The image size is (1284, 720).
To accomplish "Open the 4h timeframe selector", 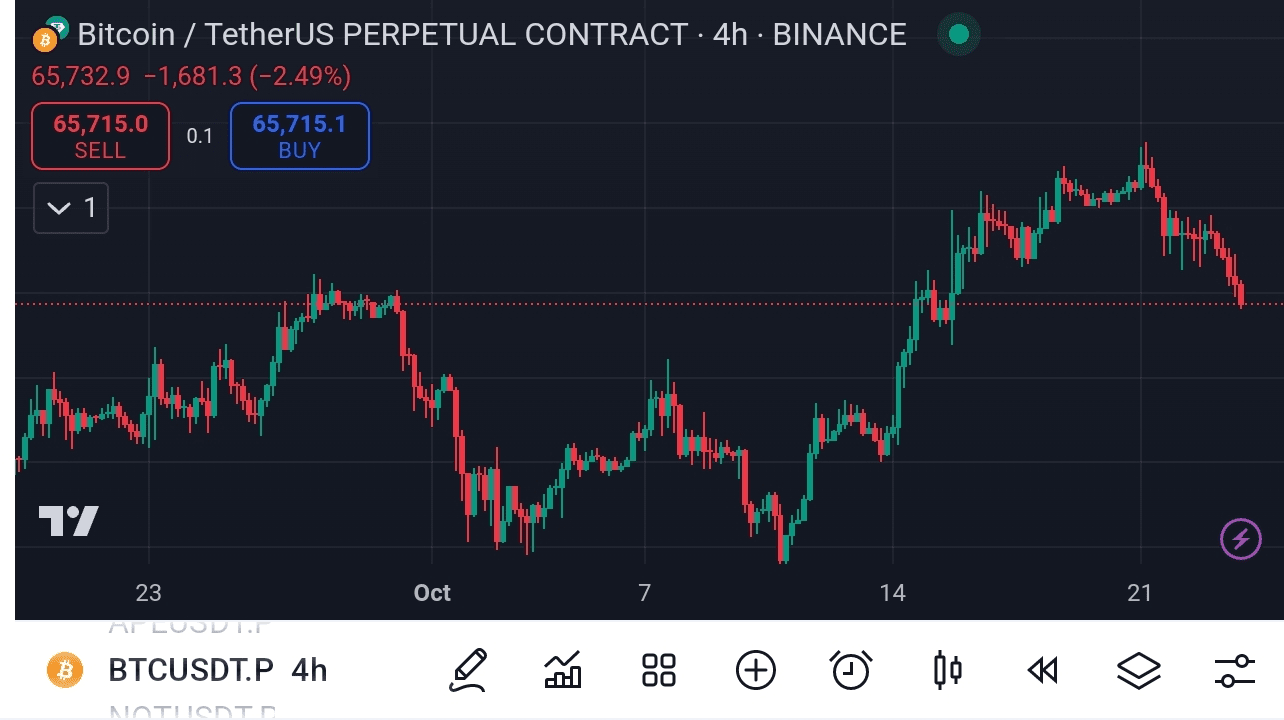I will click(x=307, y=670).
